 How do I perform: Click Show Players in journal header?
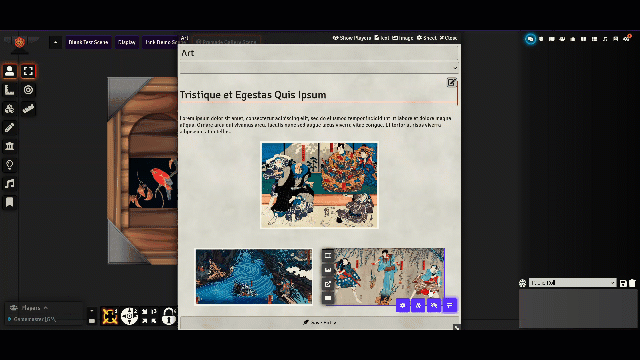click(351, 38)
